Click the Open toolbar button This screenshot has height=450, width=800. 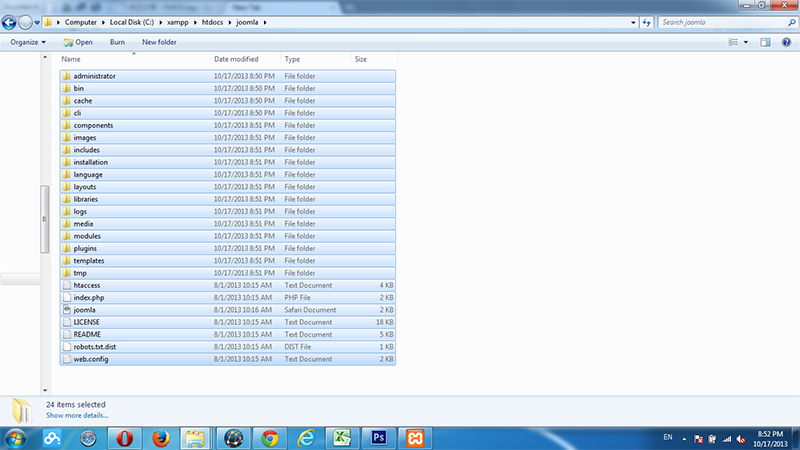78,42
